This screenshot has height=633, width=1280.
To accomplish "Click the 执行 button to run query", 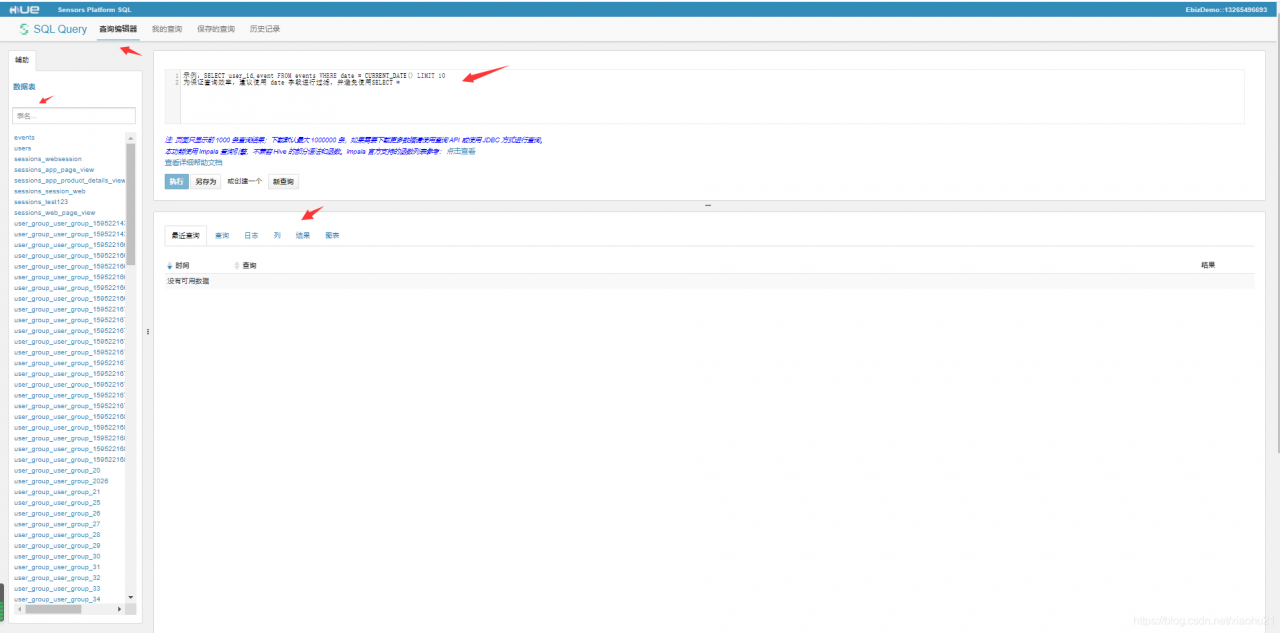I will pyautogui.click(x=176, y=181).
